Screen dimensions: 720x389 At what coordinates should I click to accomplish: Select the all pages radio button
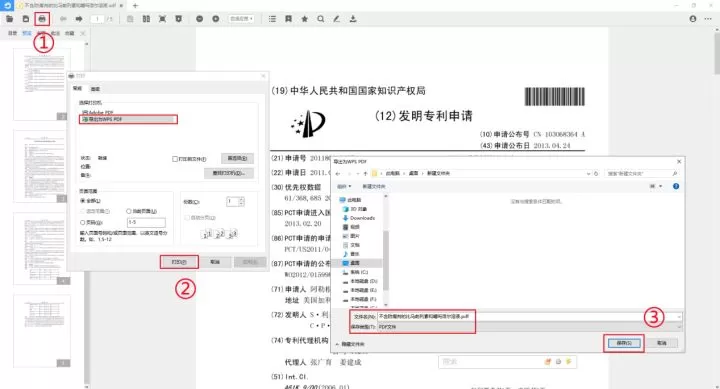(x=83, y=201)
